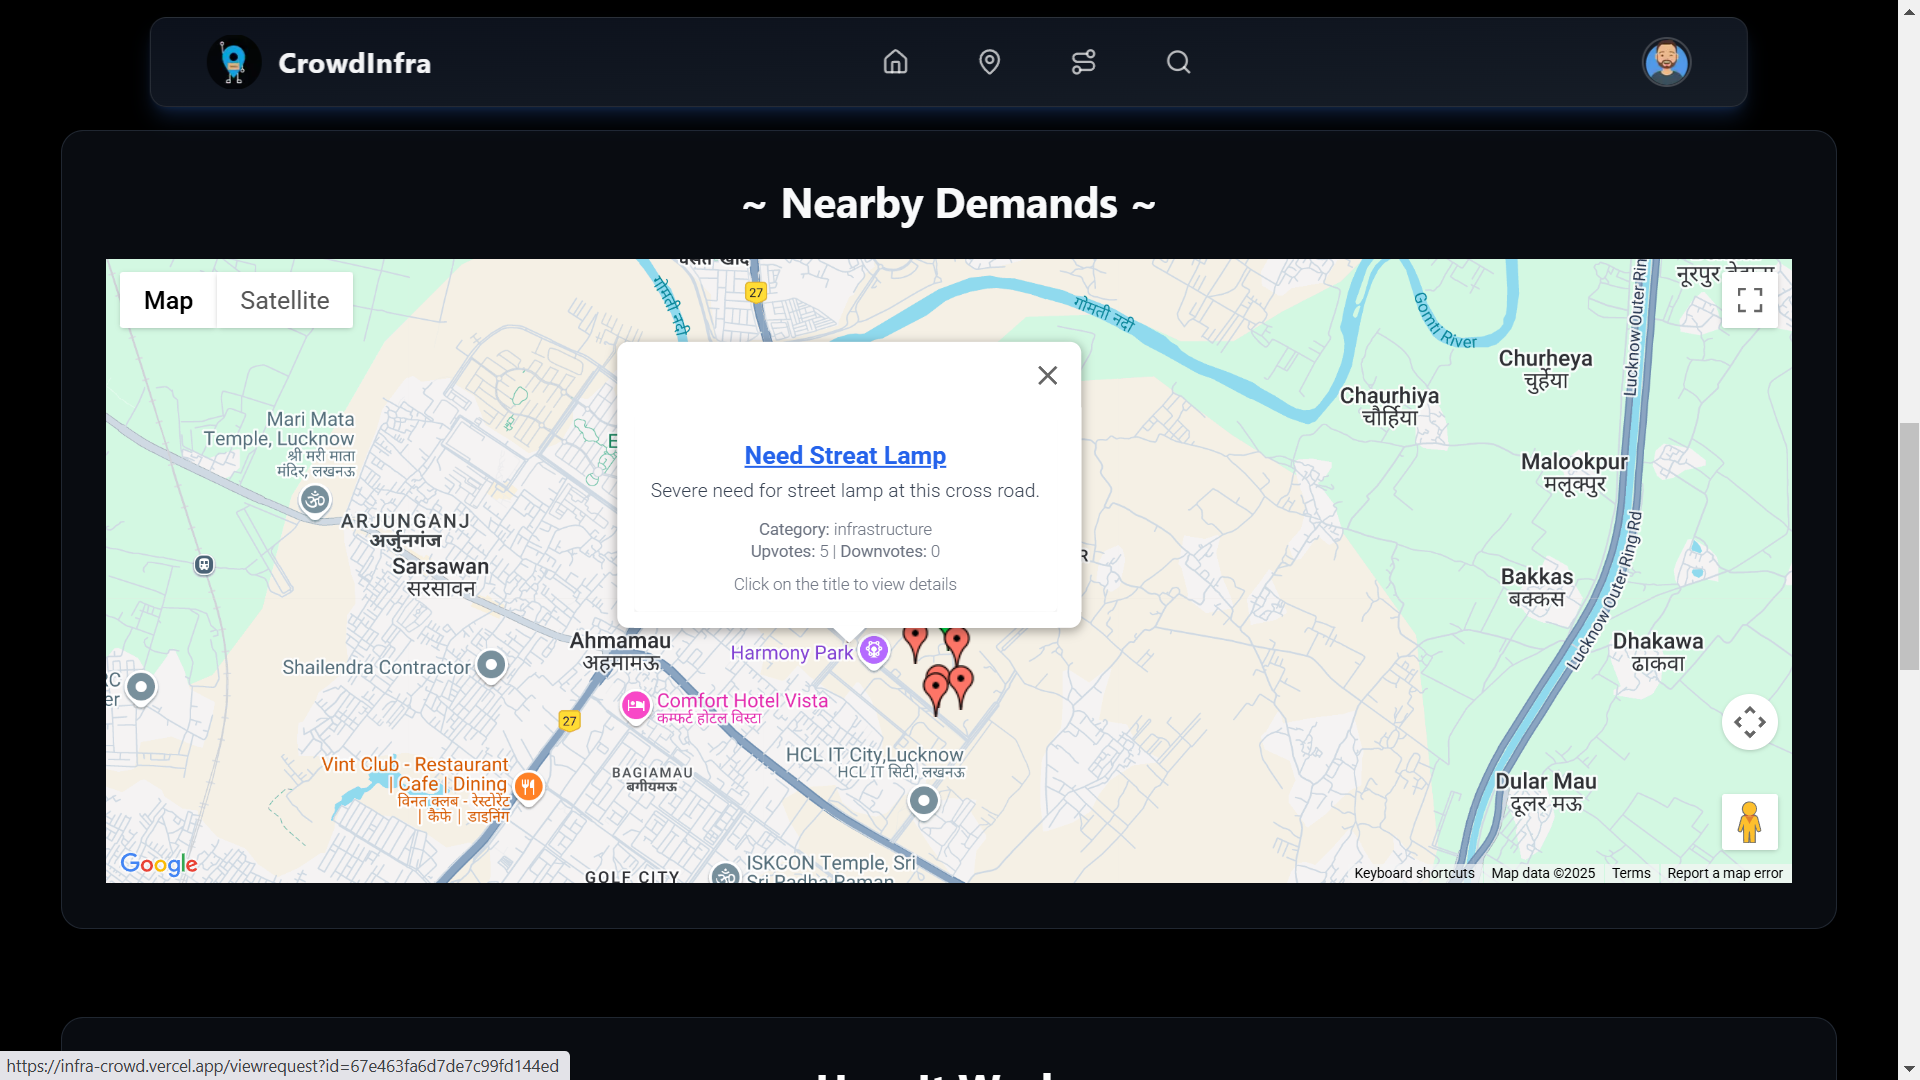Select the Map view tab

[x=168, y=300]
